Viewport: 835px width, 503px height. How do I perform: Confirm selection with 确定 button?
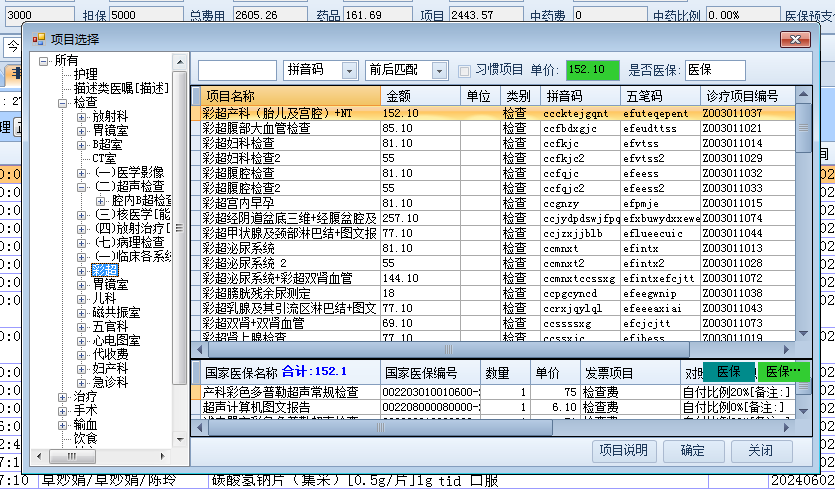click(x=693, y=451)
